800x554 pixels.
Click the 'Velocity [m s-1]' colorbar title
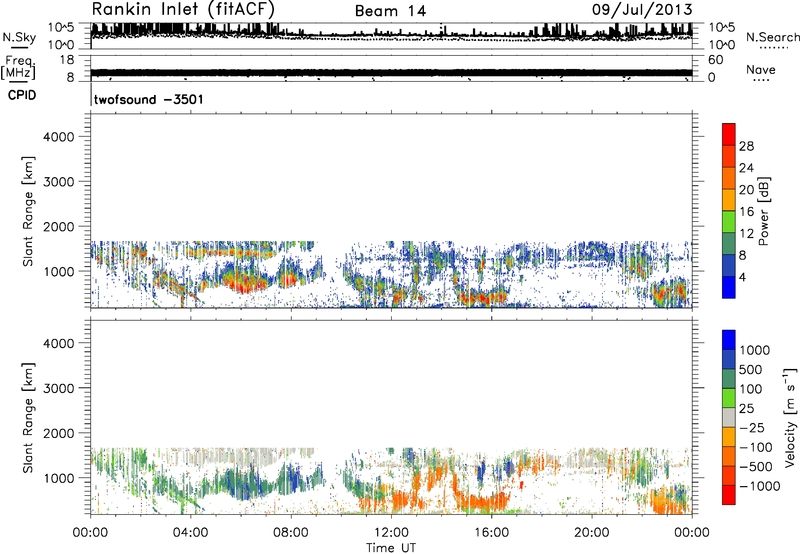tap(790, 417)
